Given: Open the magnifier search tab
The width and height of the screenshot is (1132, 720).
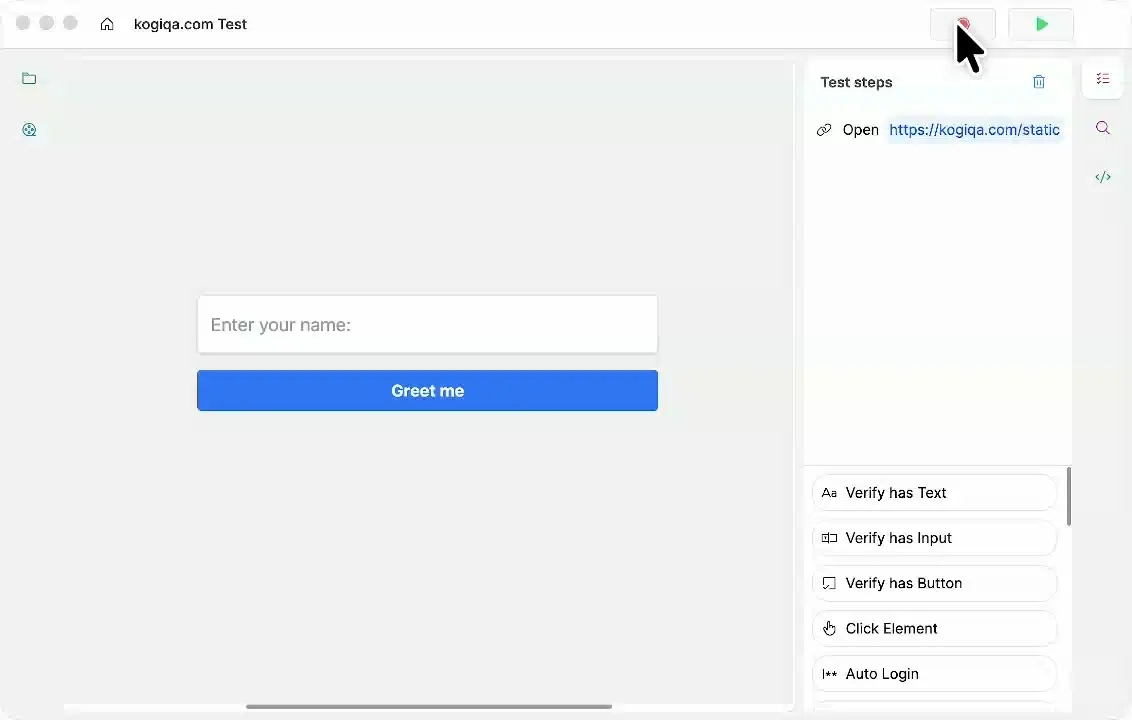Looking at the screenshot, I should tap(1103, 128).
